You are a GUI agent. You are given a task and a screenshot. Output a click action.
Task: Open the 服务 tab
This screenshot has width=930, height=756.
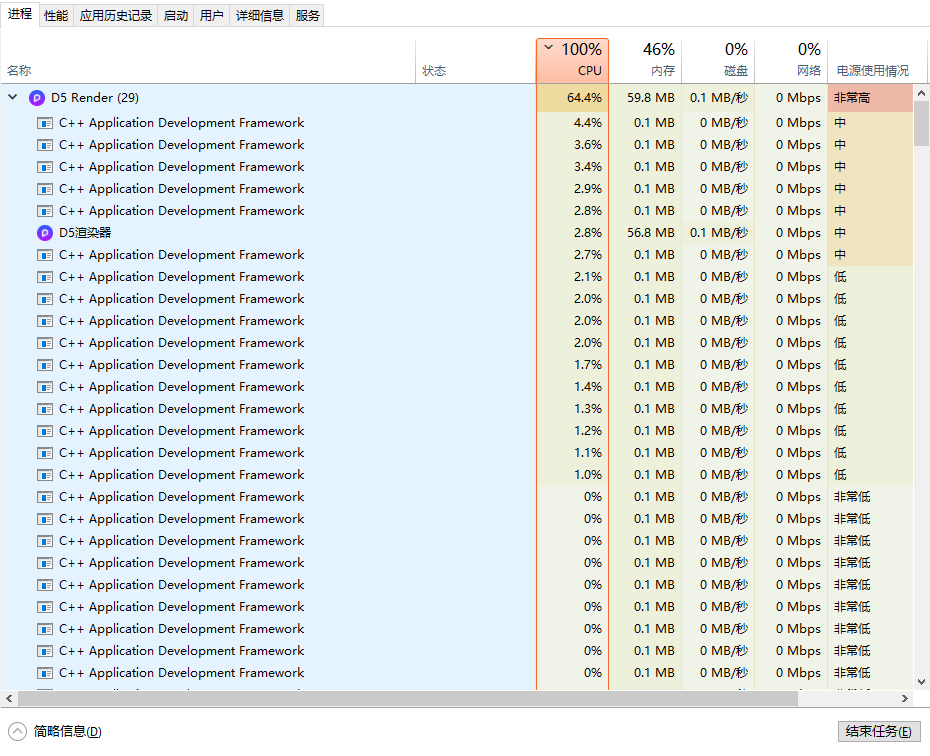307,15
